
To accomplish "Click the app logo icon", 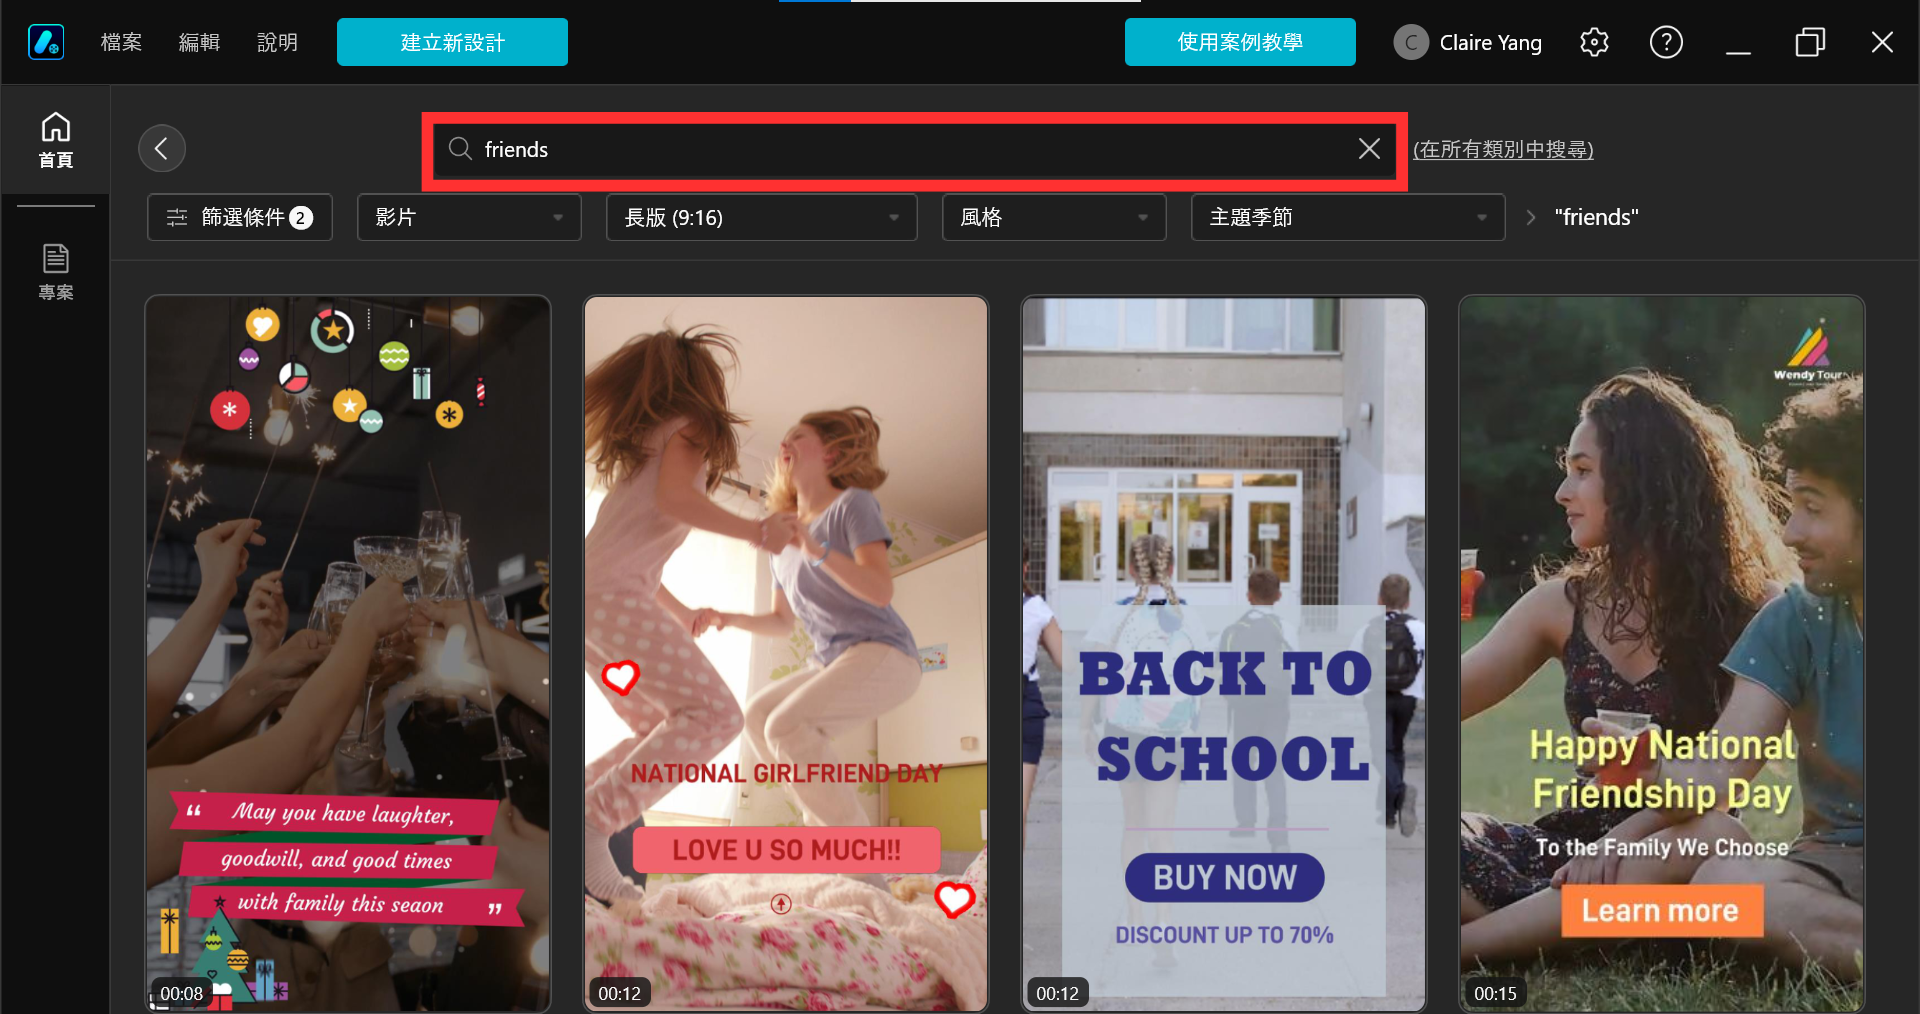I will tap(46, 42).
